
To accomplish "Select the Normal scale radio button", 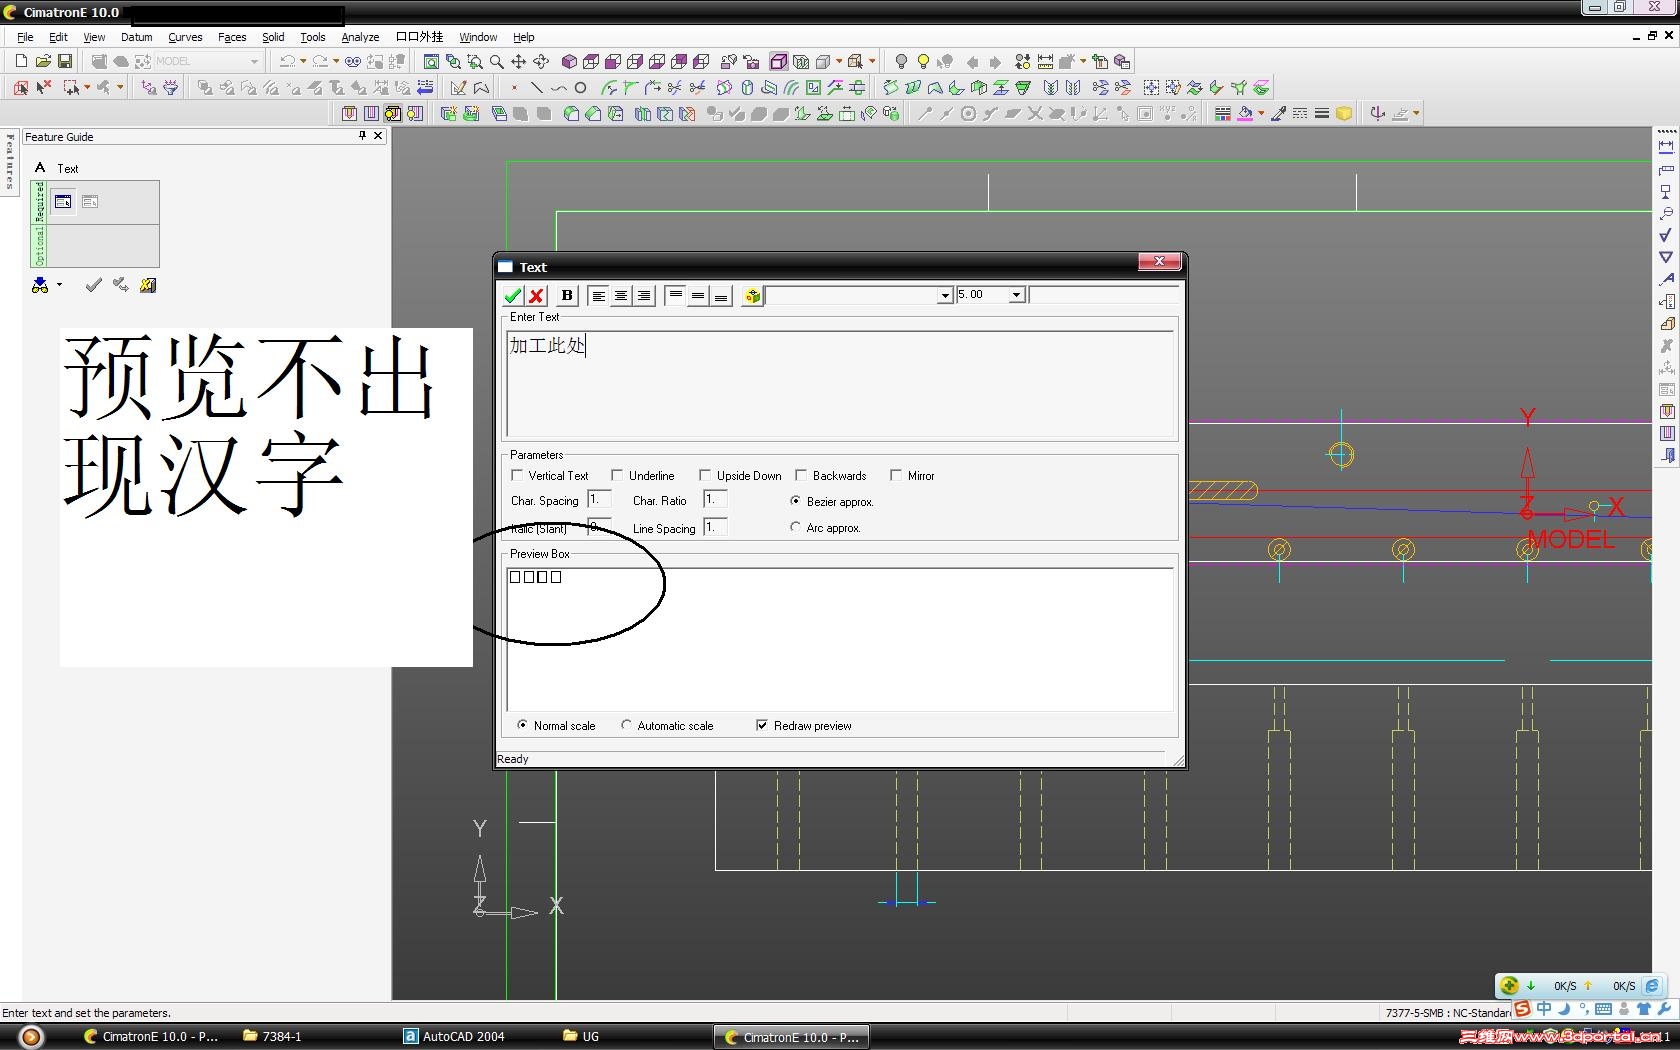I will click(x=523, y=725).
